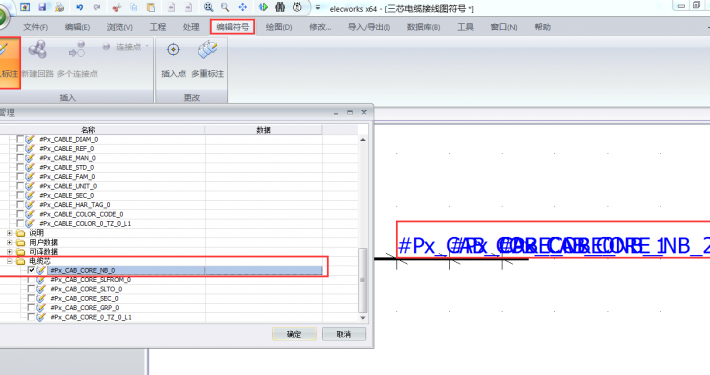Click the 确定 button
Screen dimensions: 710x375
click(x=294, y=334)
